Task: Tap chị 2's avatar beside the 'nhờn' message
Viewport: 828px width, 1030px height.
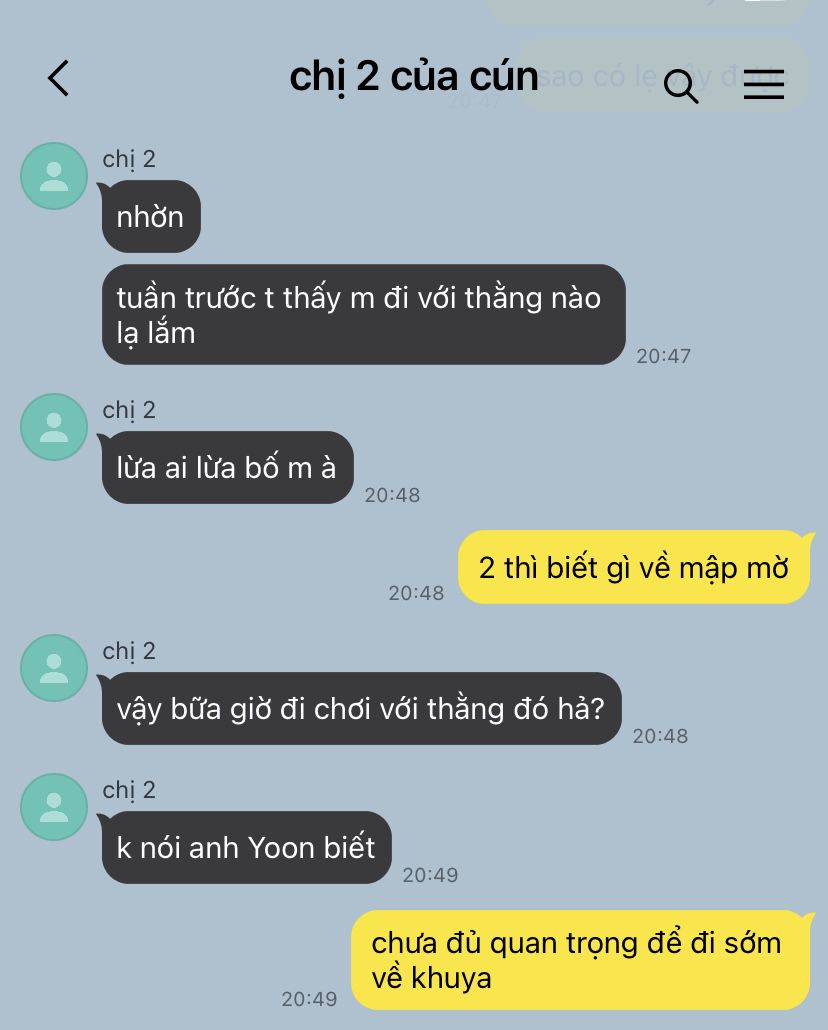Action: tap(54, 176)
